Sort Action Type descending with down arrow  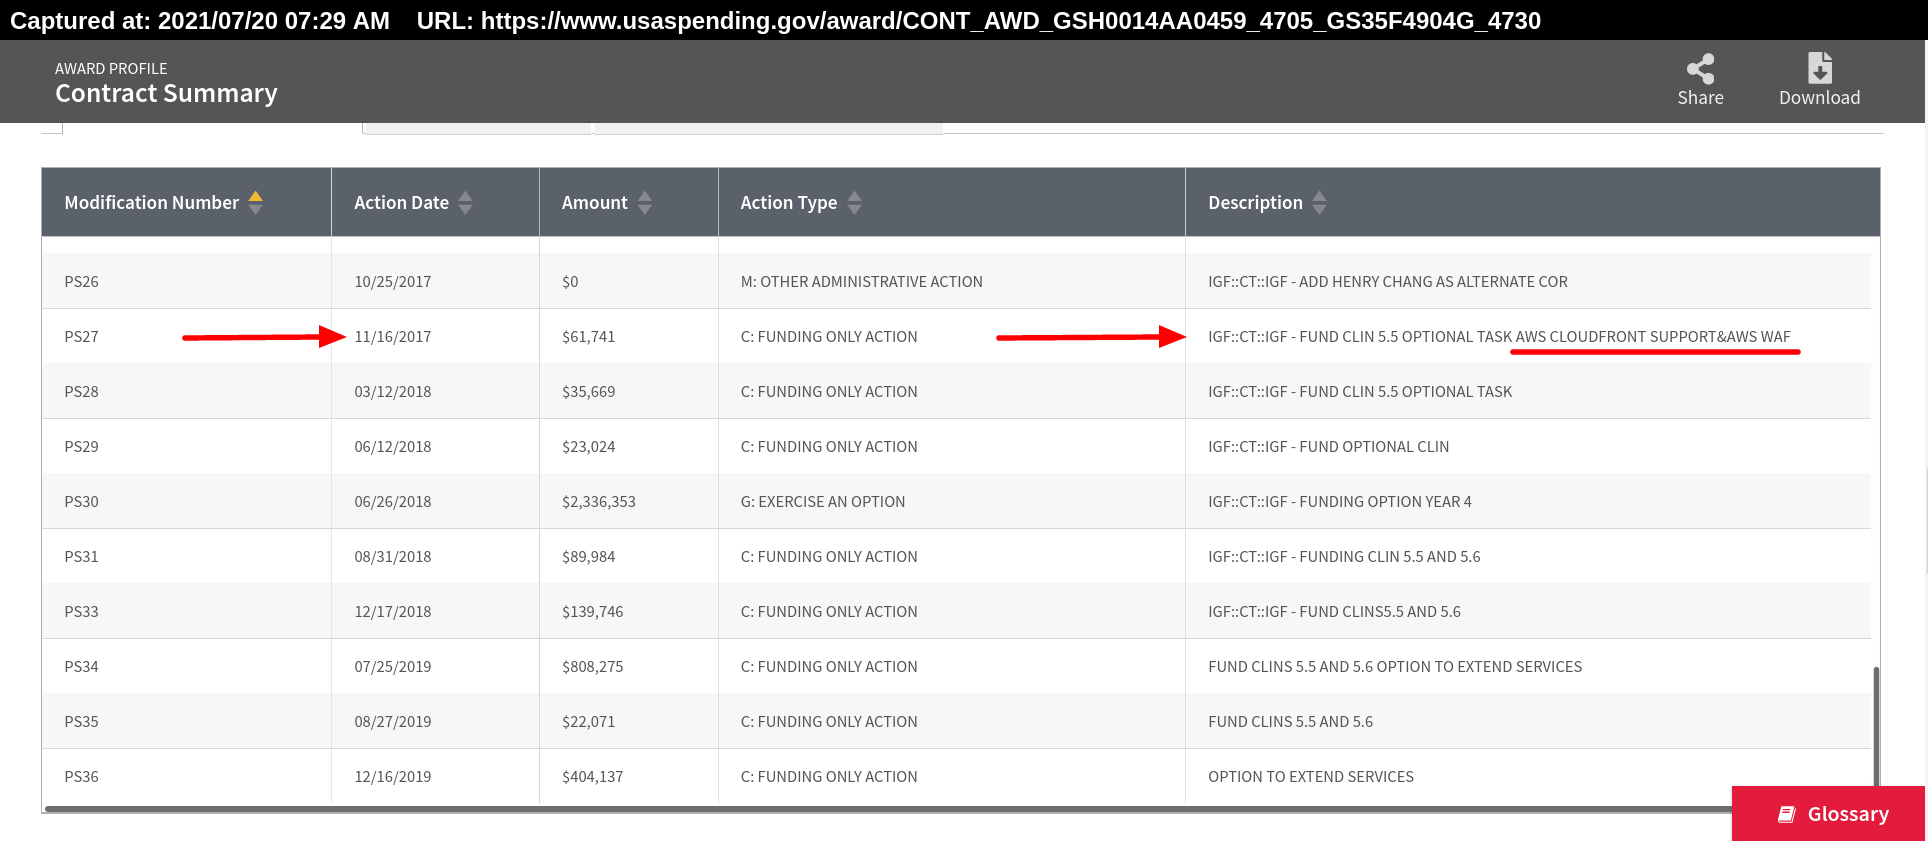(x=854, y=209)
